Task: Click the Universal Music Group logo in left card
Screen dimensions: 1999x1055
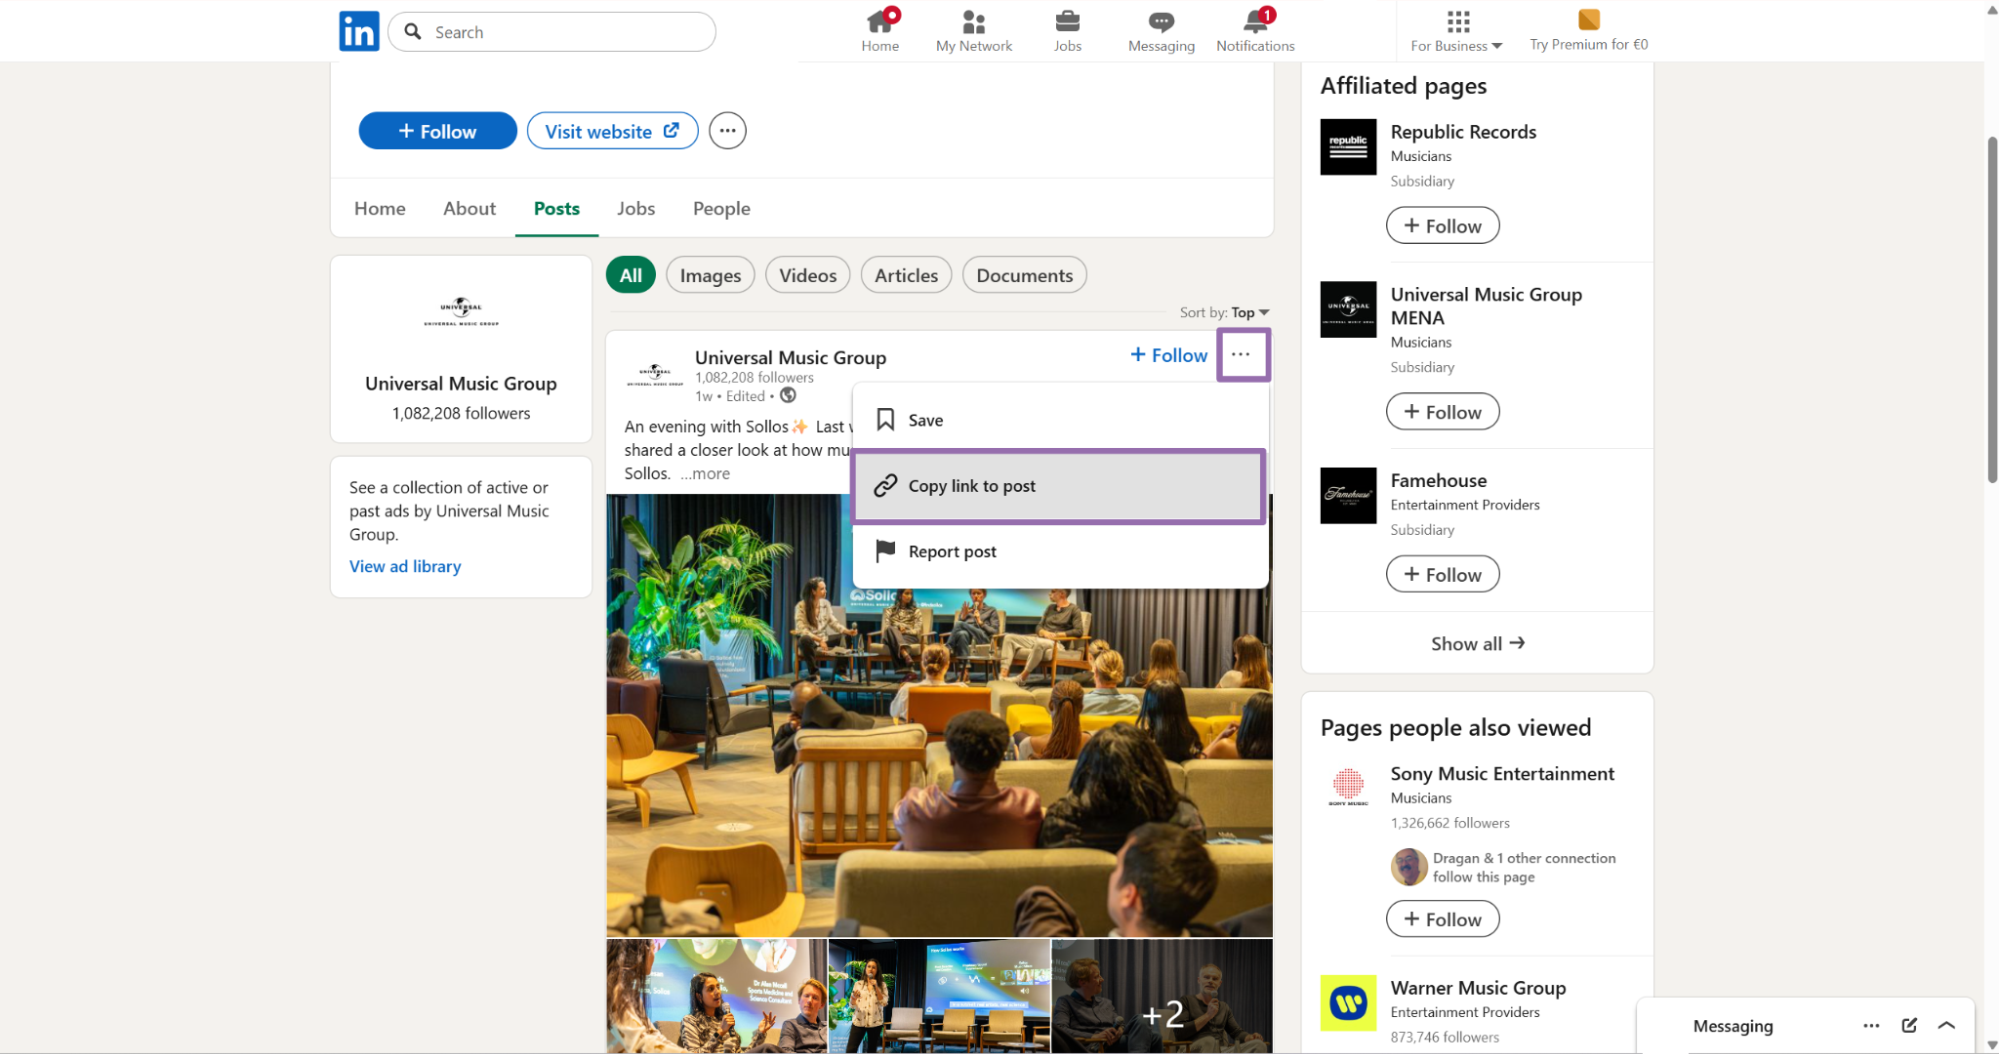Action: click(x=461, y=312)
